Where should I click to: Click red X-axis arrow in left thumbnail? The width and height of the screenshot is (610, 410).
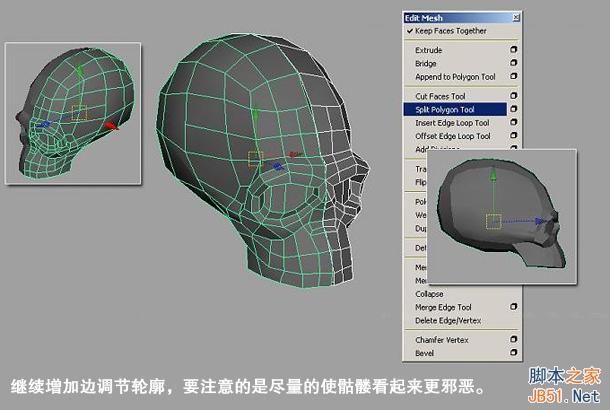click(111, 126)
